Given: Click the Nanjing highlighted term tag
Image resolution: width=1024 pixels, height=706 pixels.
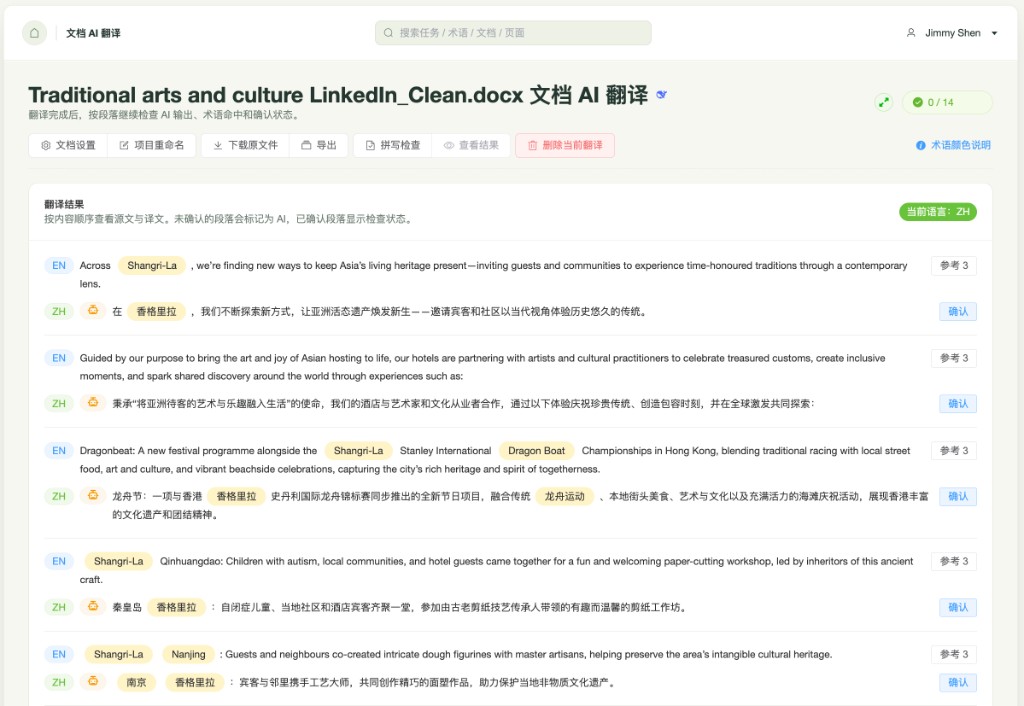Looking at the screenshot, I should [x=188, y=654].
